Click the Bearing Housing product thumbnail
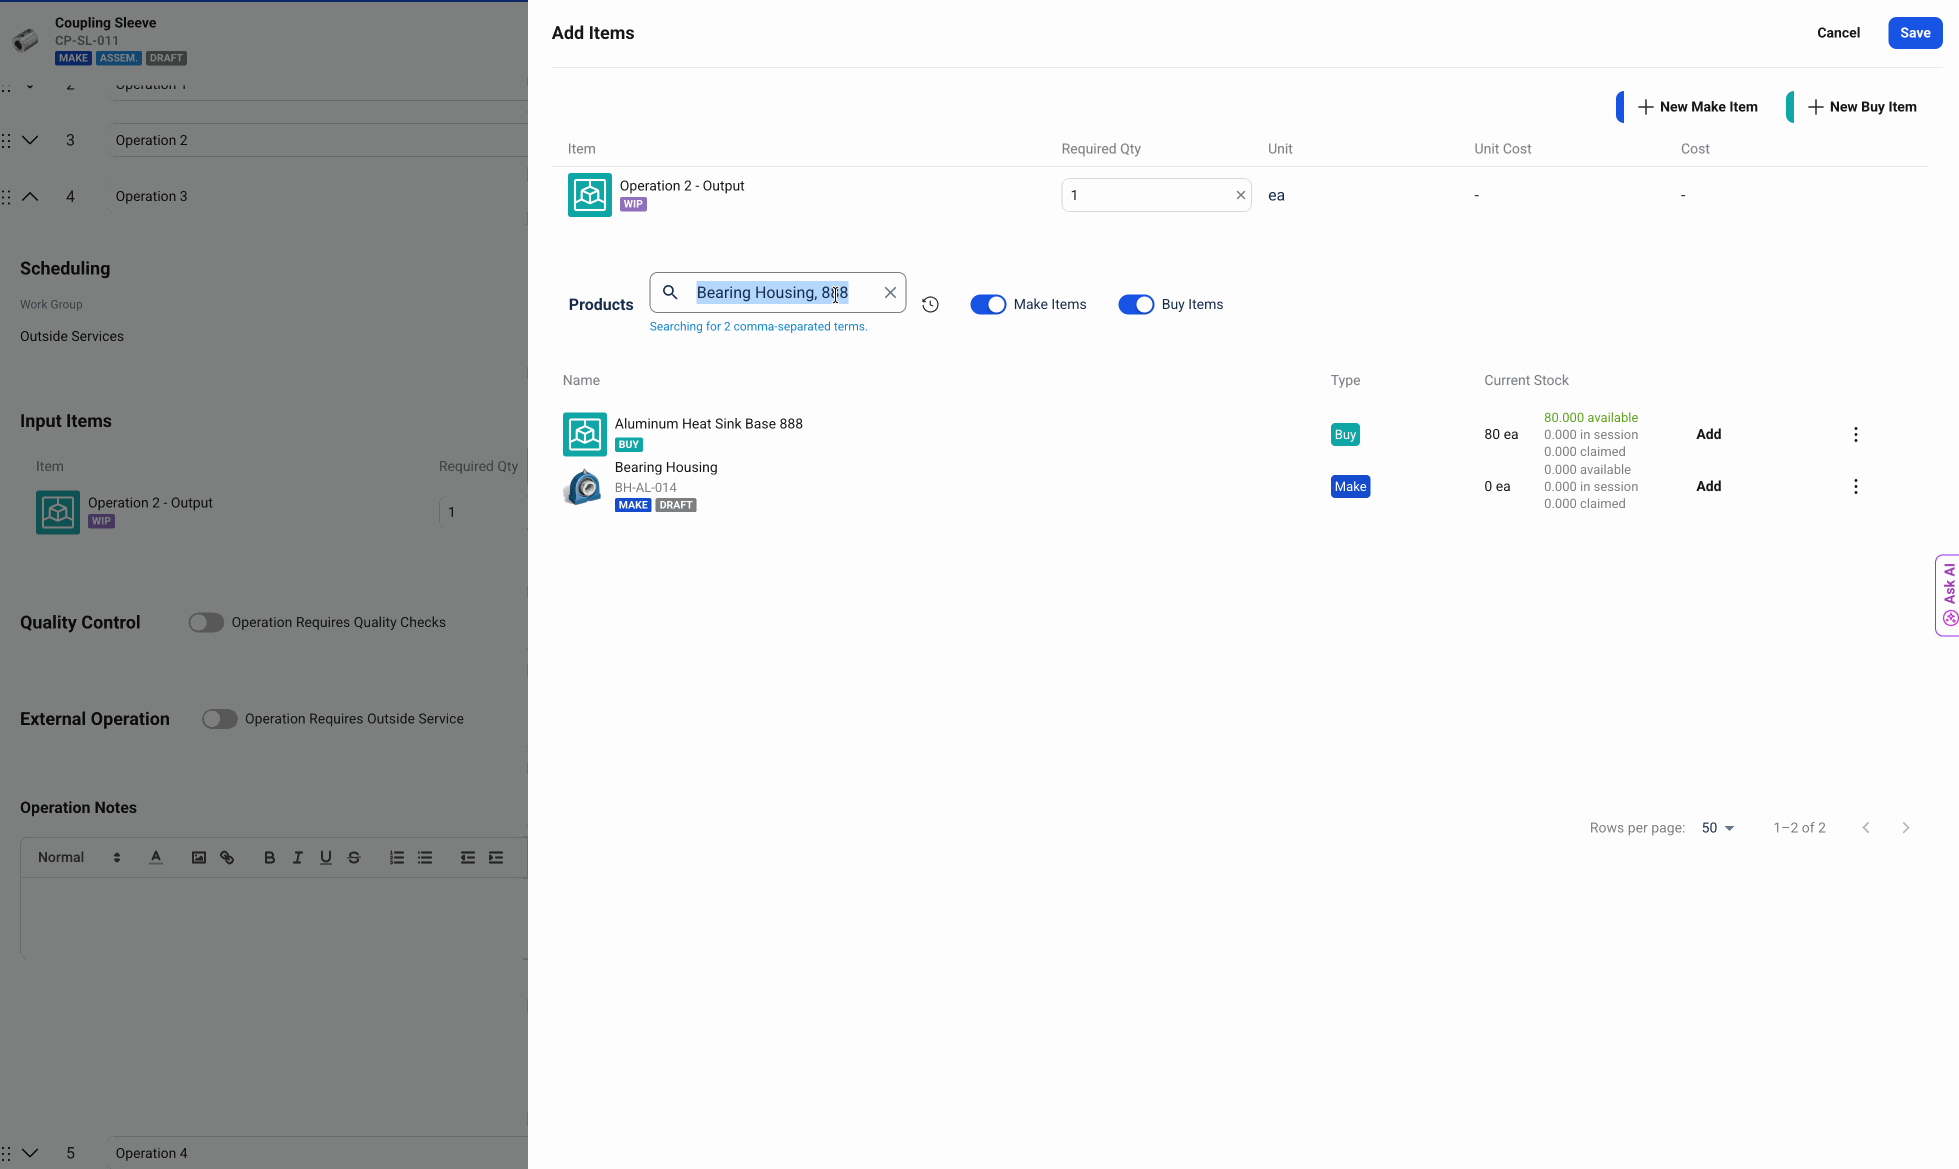1959x1169 pixels. point(584,487)
